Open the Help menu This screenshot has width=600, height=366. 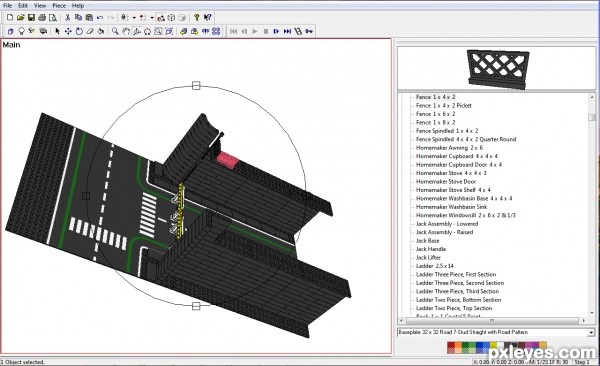point(78,6)
